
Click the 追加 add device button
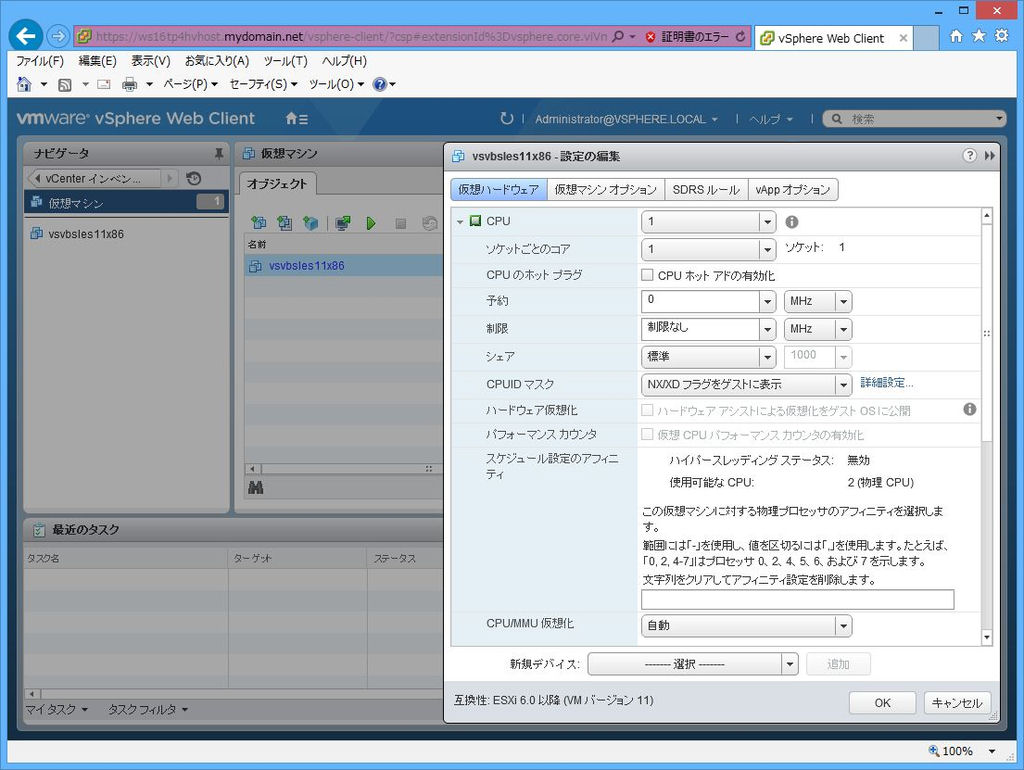coord(839,664)
